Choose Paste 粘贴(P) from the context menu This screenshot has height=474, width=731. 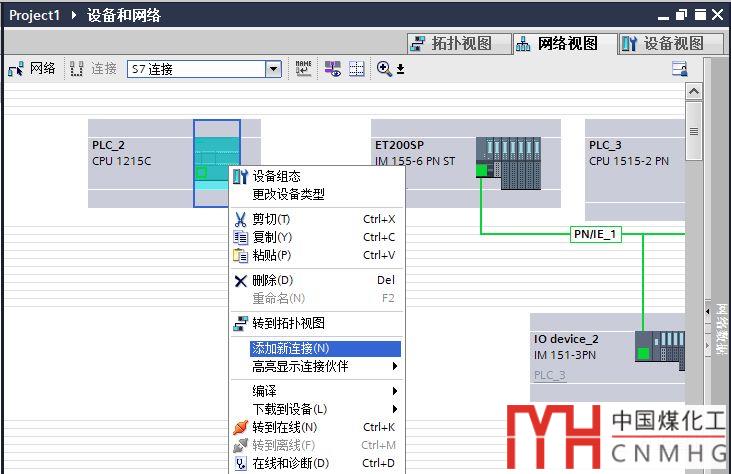[317, 255]
